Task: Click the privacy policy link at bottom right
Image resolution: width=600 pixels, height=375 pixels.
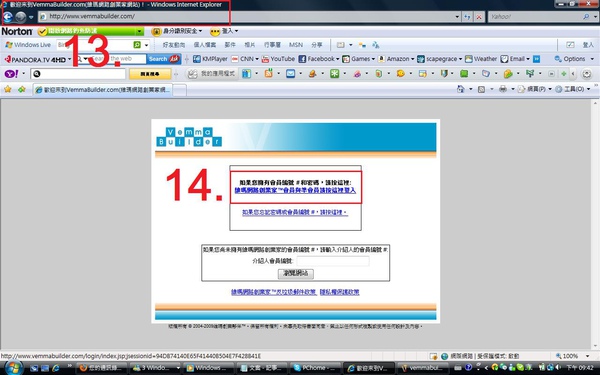Action: point(339,292)
